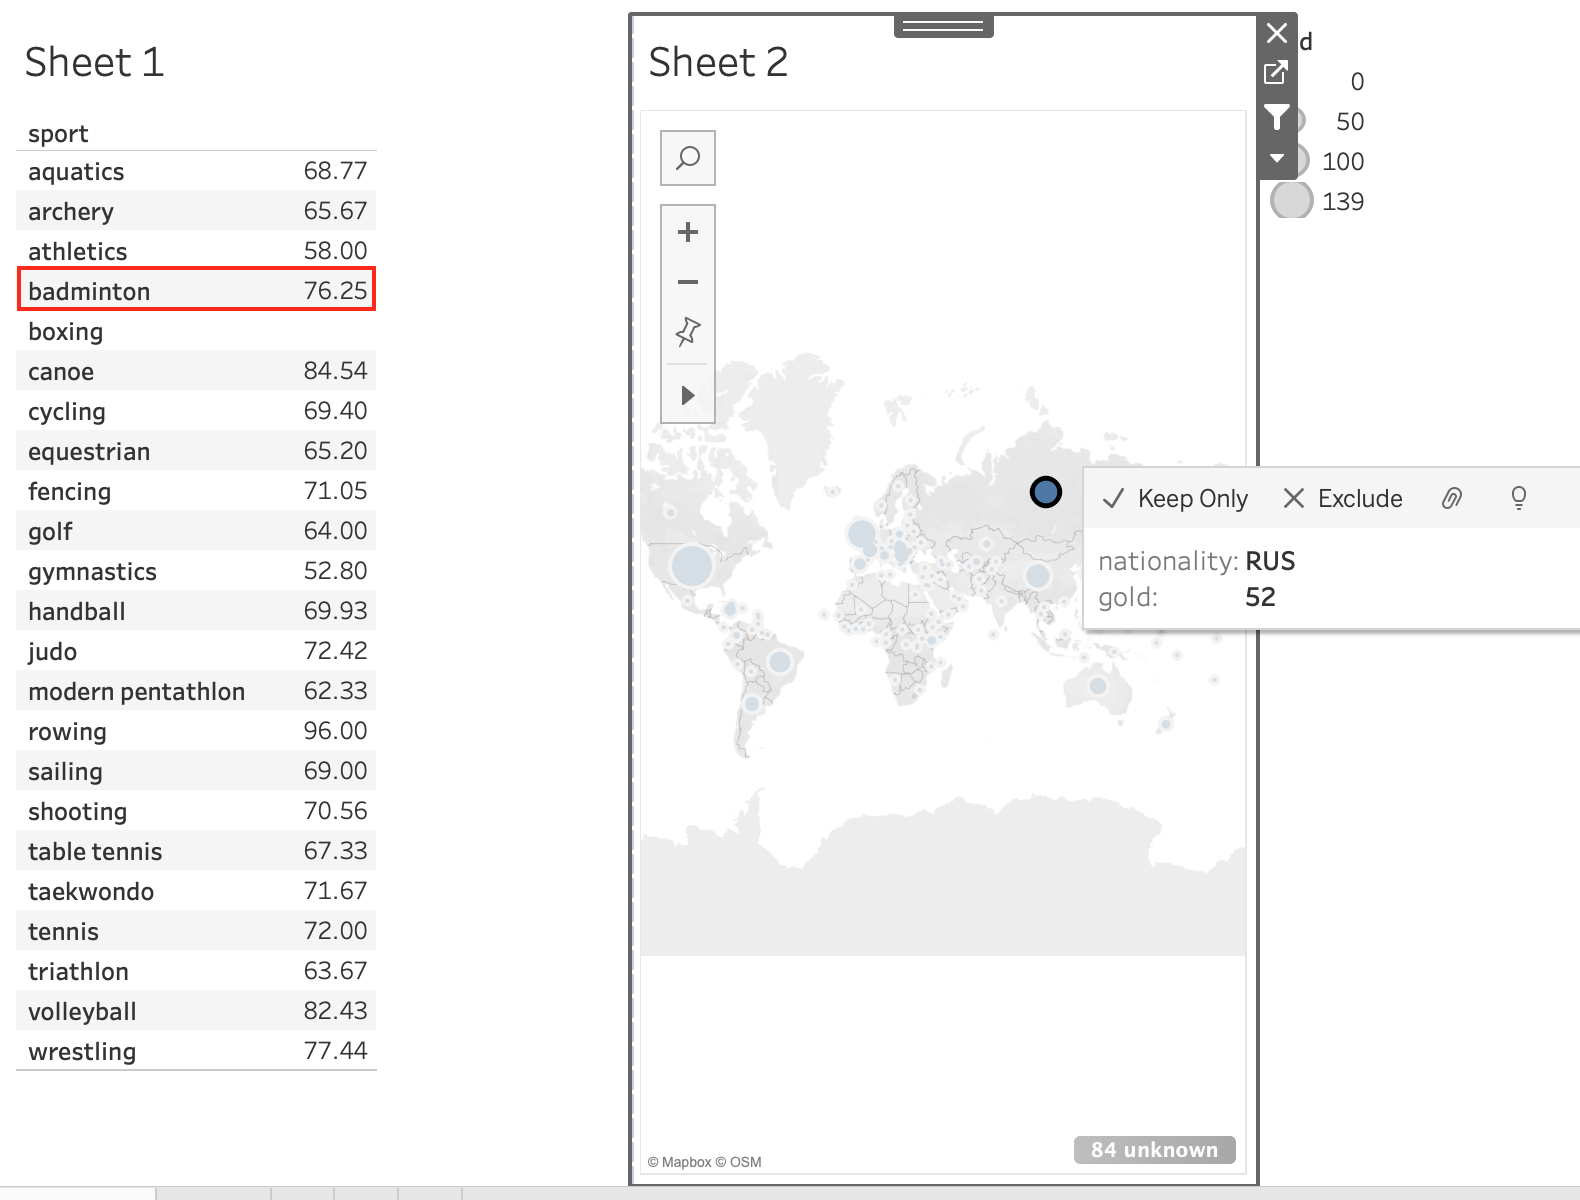1580x1200 pixels.
Task: Close the Sheet 2 floating panel
Action: coord(1276,33)
